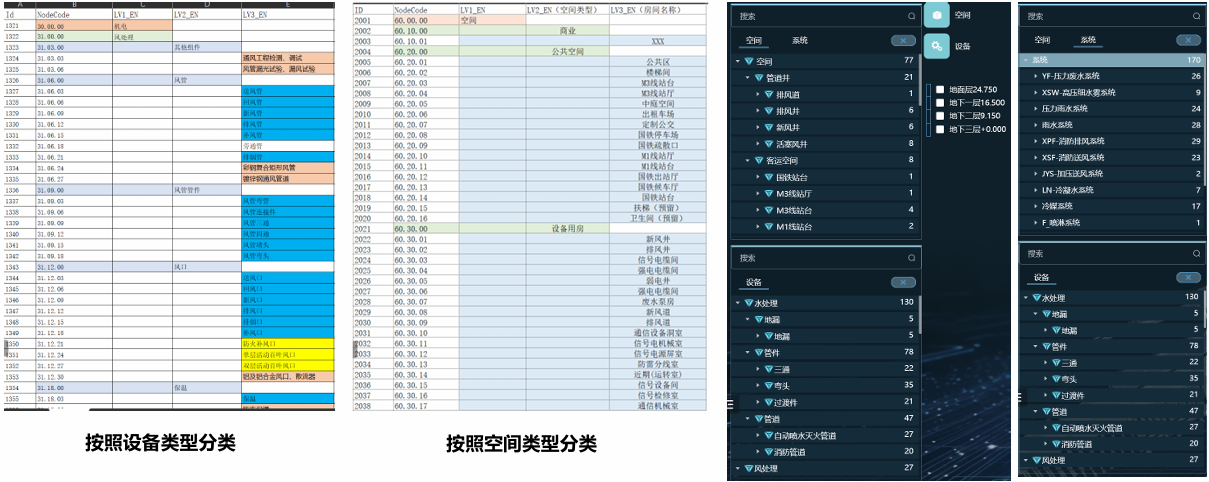
Task: Click search field in bottom-right 设备 panel
Action: (x=1100, y=254)
